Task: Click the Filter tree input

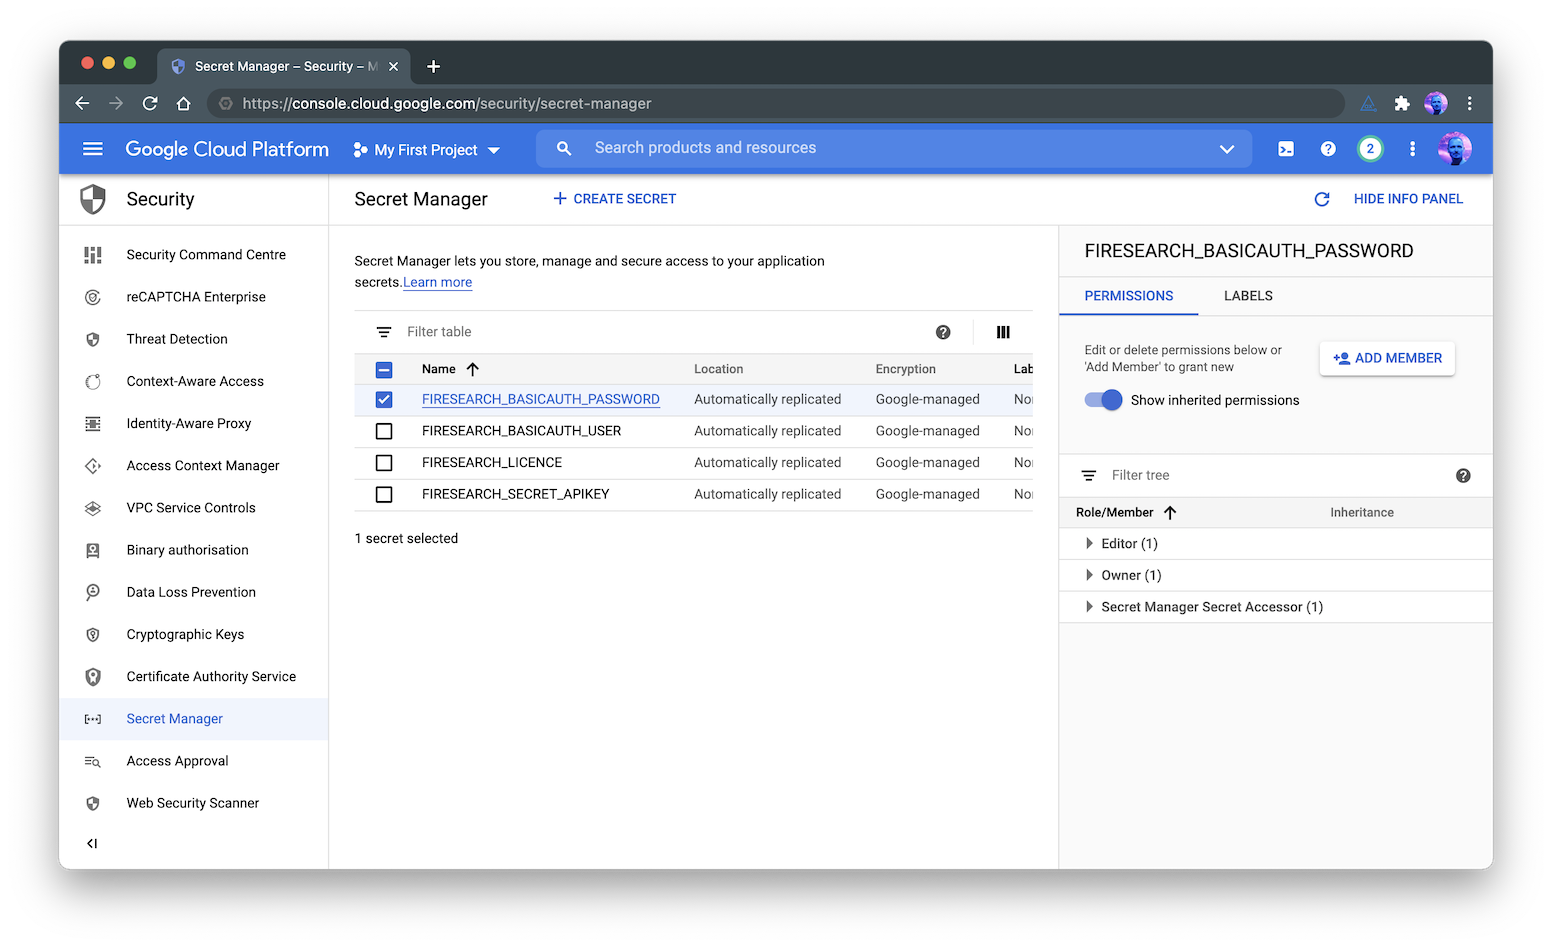Action: click(x=1275, y=476)
